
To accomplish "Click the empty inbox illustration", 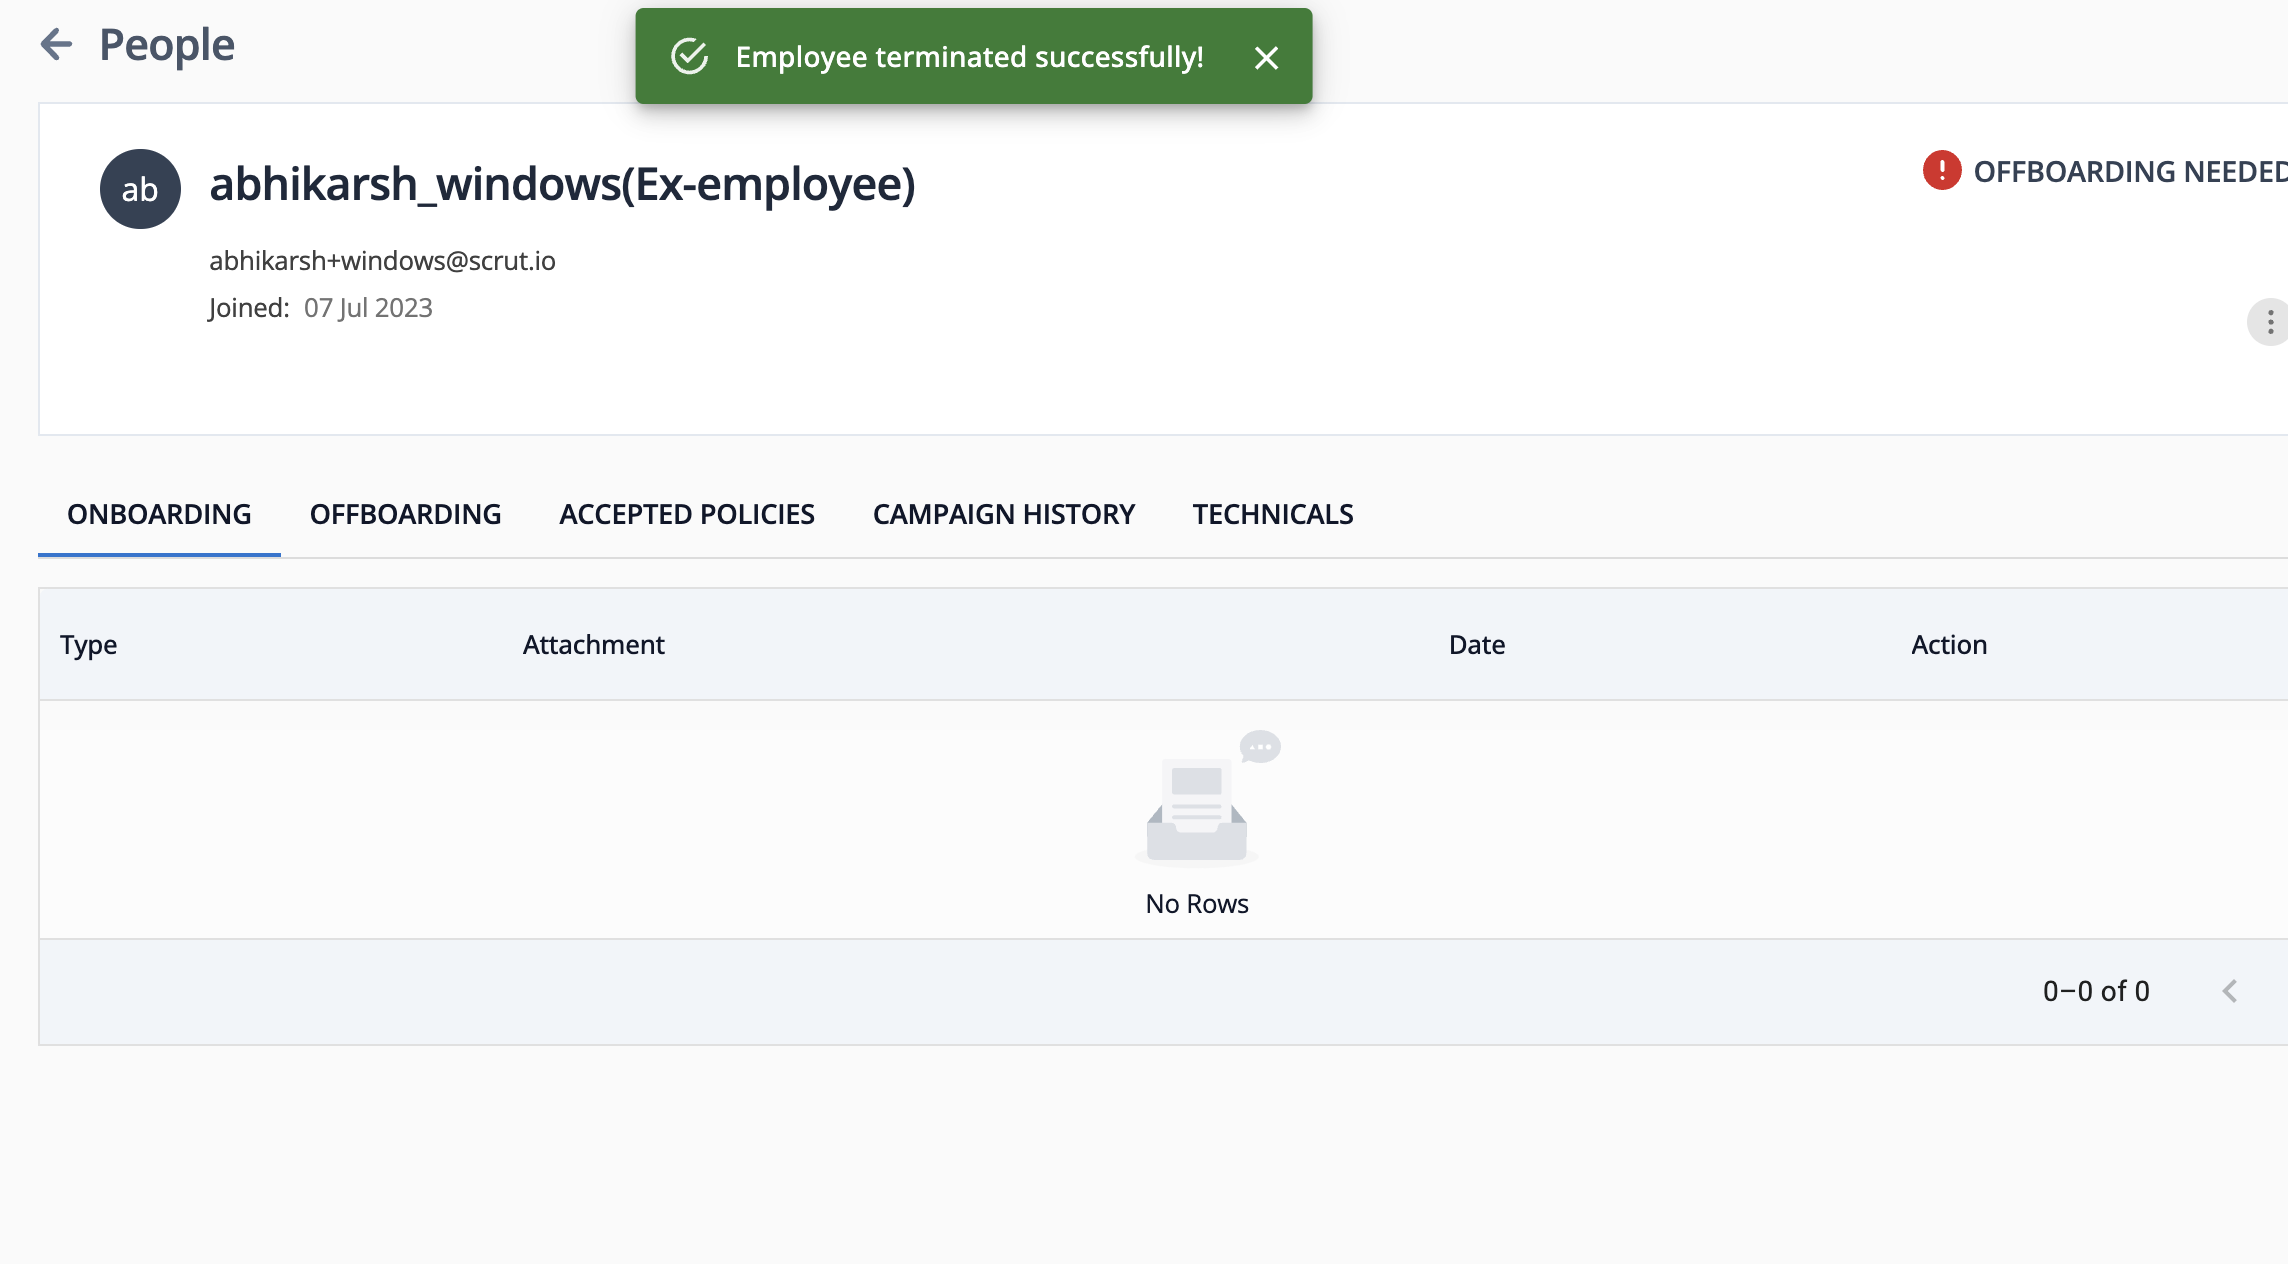I will pos(1208,797).
